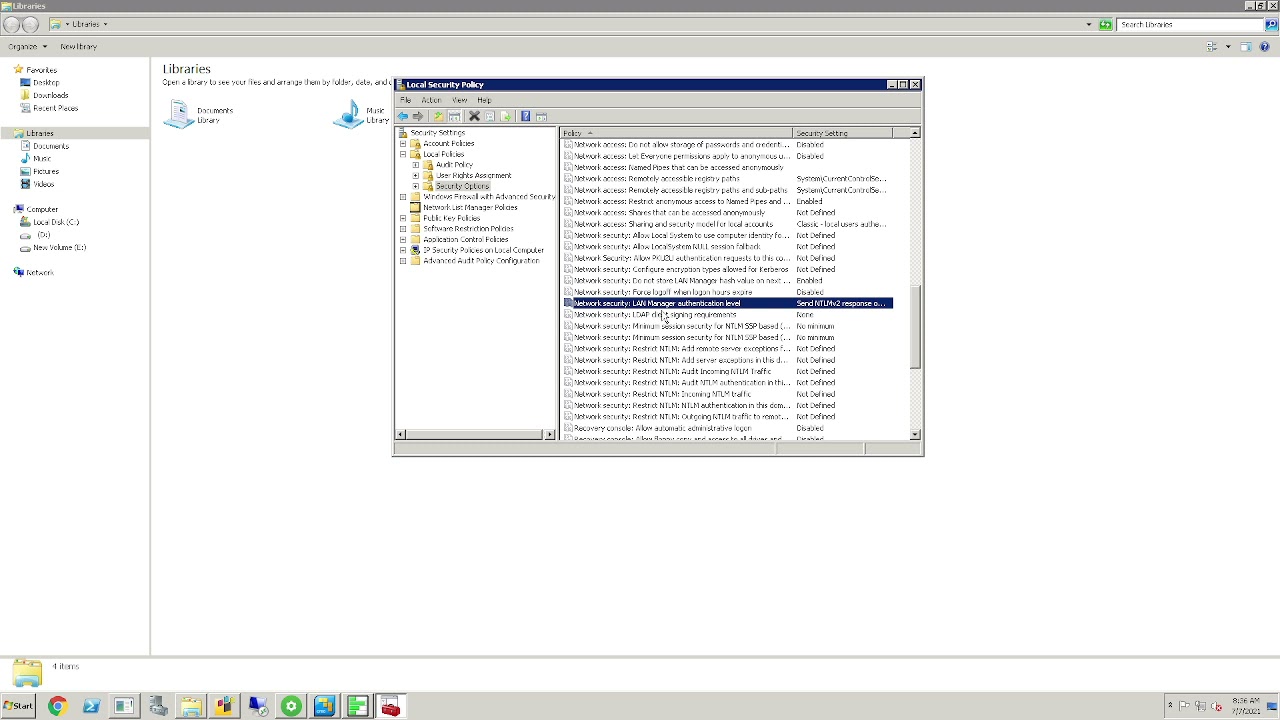Select the Security Options tree item
Viewport: 1280px width, 720px height.
click(x=462, y=186)
